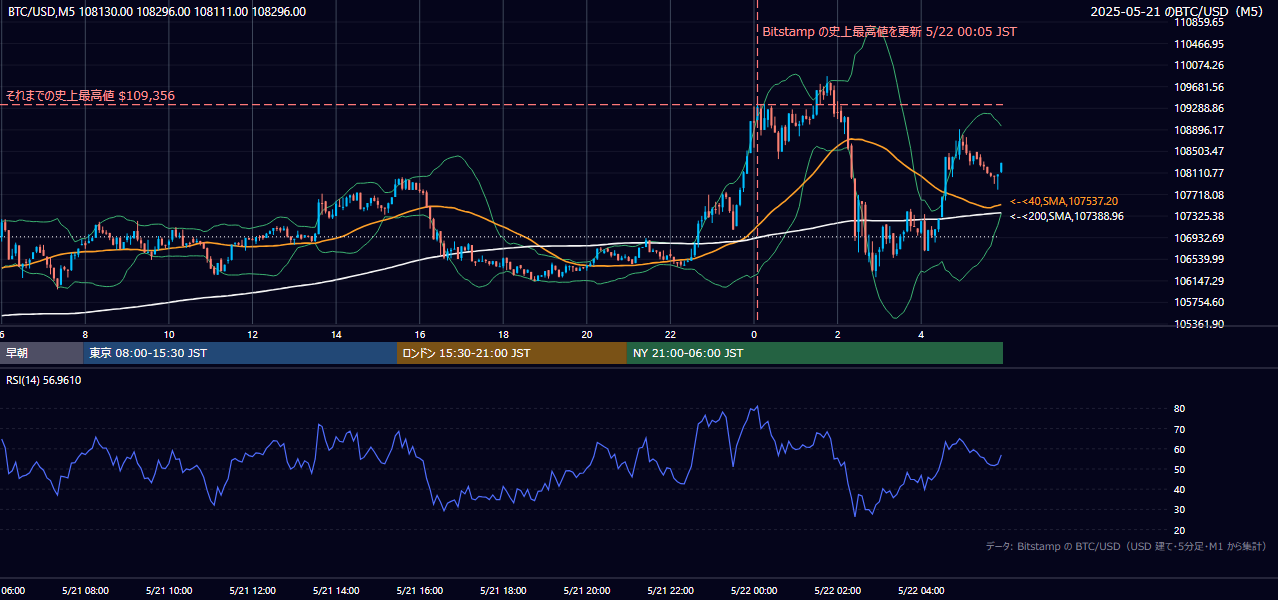Viewport: 1278px width, 600px height.
Task: Click RSI axis level 50
Action: point(1179,470)
